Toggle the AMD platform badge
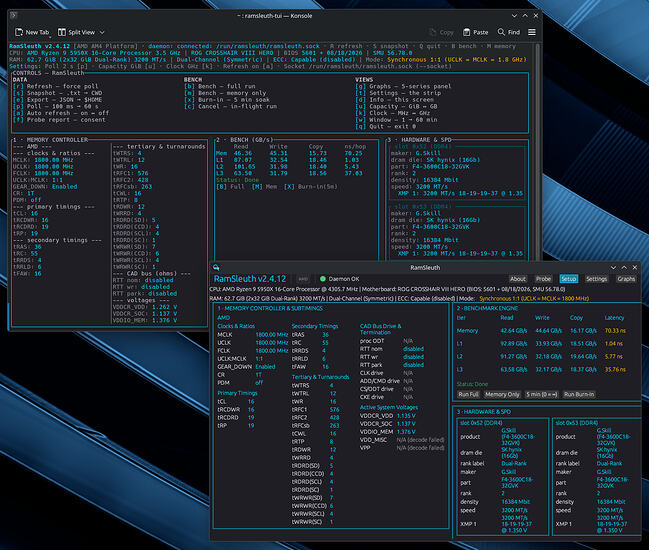Image resolution: width=649 pixels, height=550 pixels. coord(303,279)
